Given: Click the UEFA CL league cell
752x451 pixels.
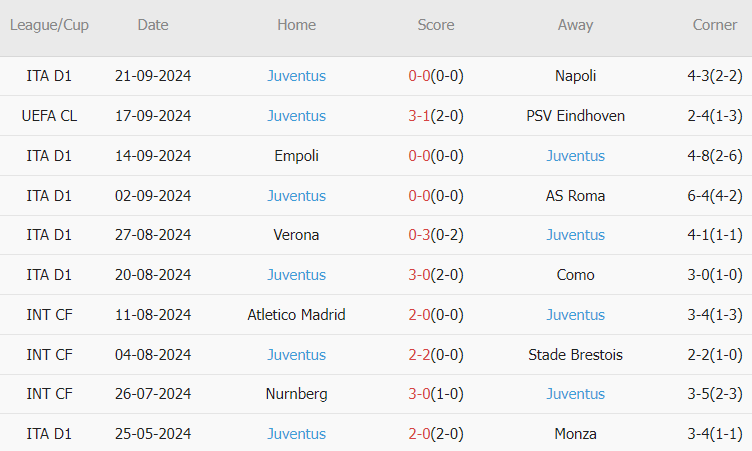Looking at the screenshot, I should point(49,116).
